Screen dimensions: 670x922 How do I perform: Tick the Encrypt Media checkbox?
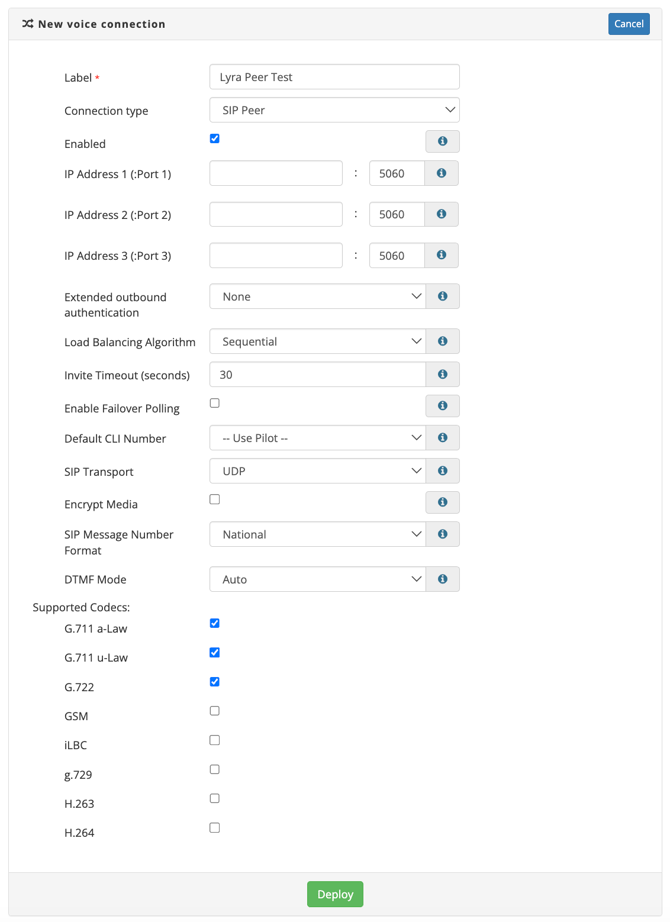215,500
